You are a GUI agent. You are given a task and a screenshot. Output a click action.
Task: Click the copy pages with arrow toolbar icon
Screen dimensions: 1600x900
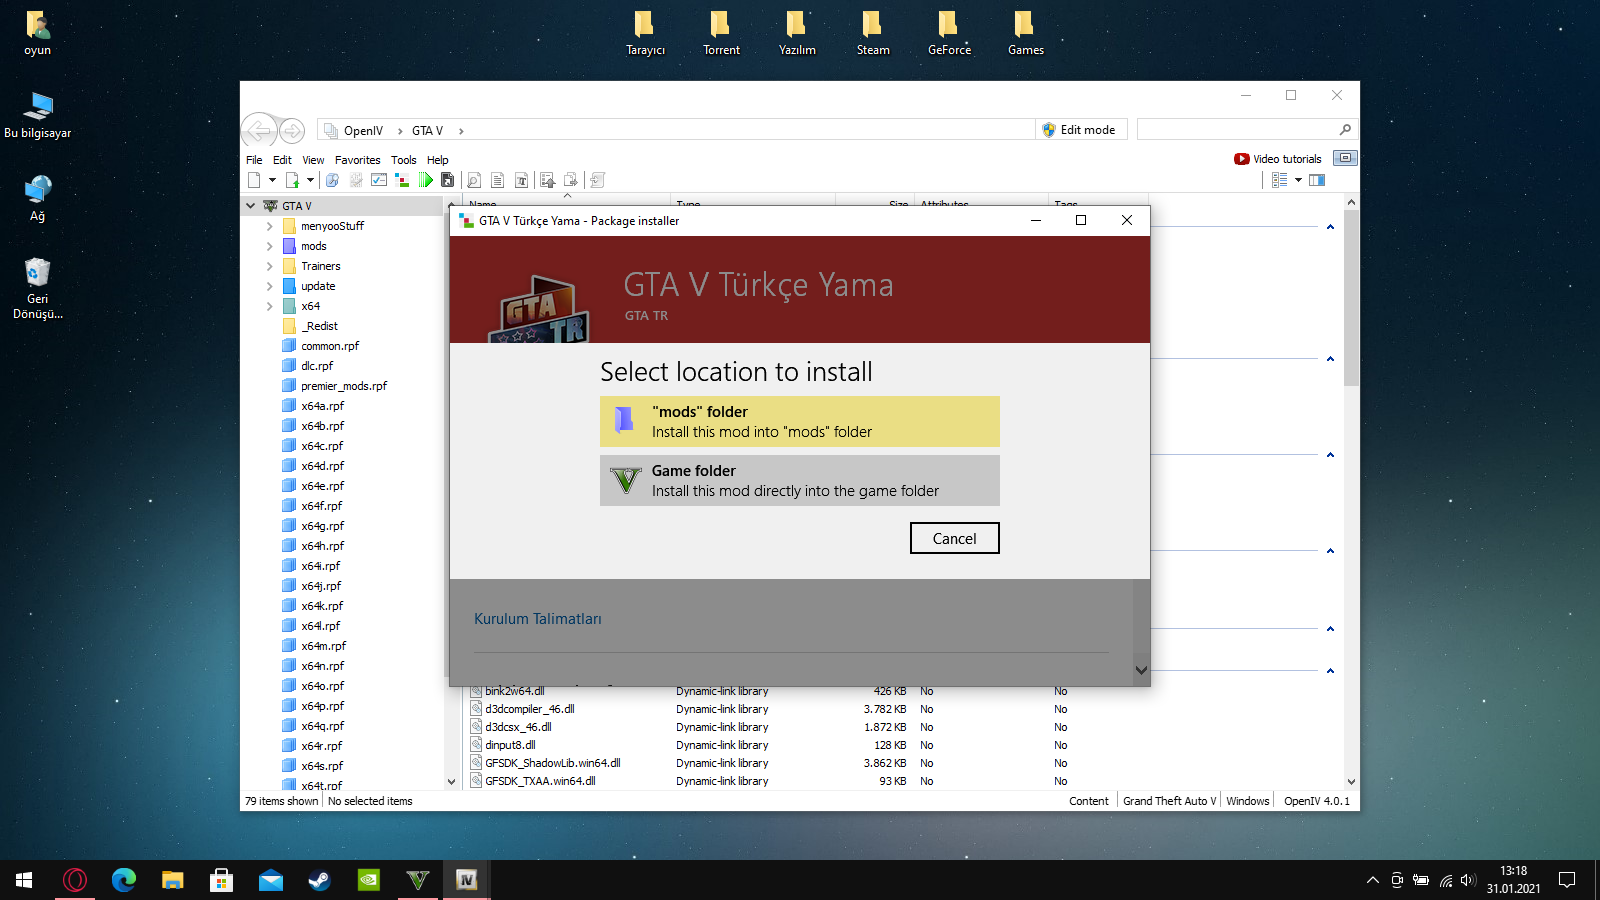[x=570, y=180]
